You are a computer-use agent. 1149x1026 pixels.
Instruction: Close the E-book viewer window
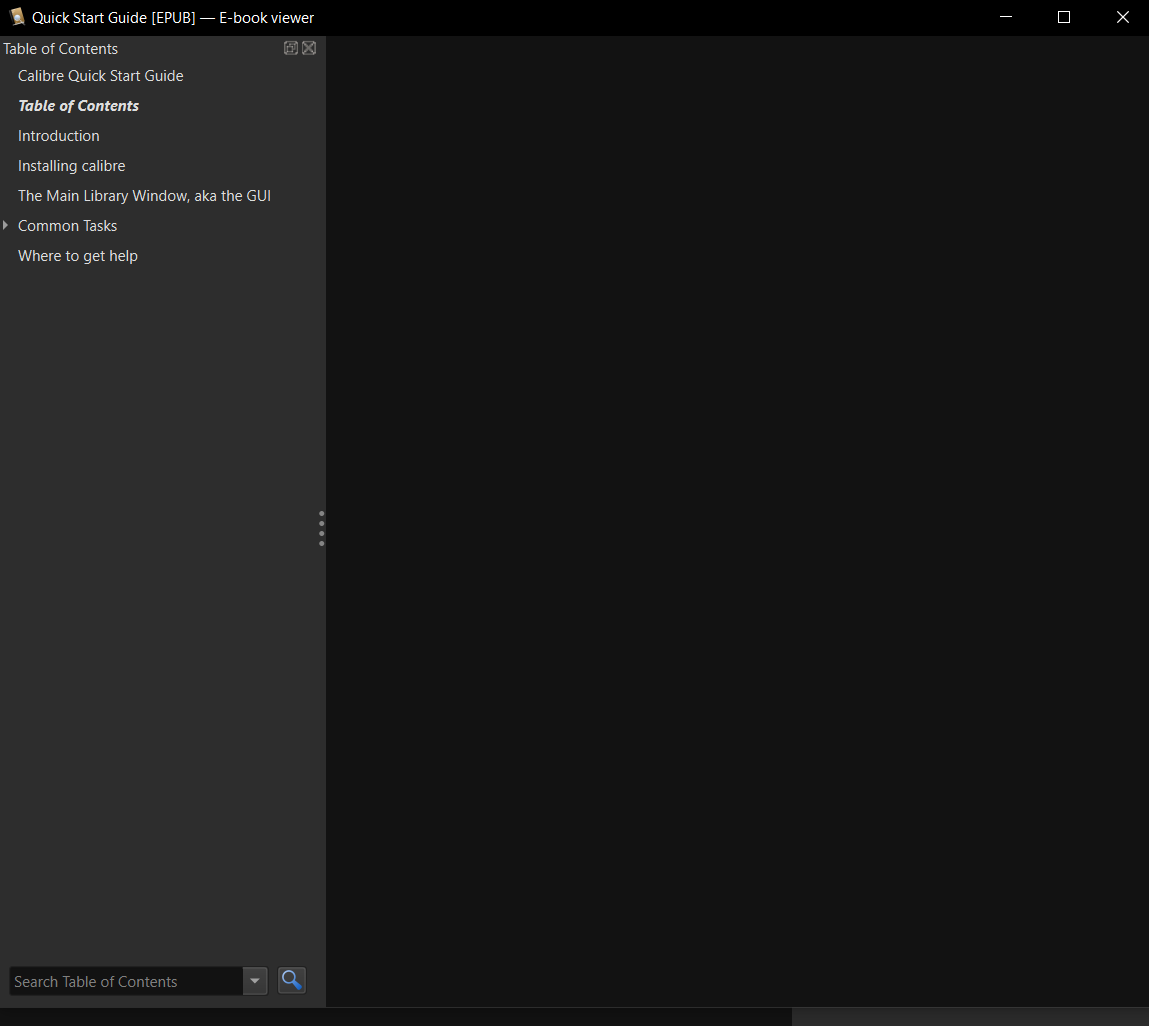(x=1123, y=17)
